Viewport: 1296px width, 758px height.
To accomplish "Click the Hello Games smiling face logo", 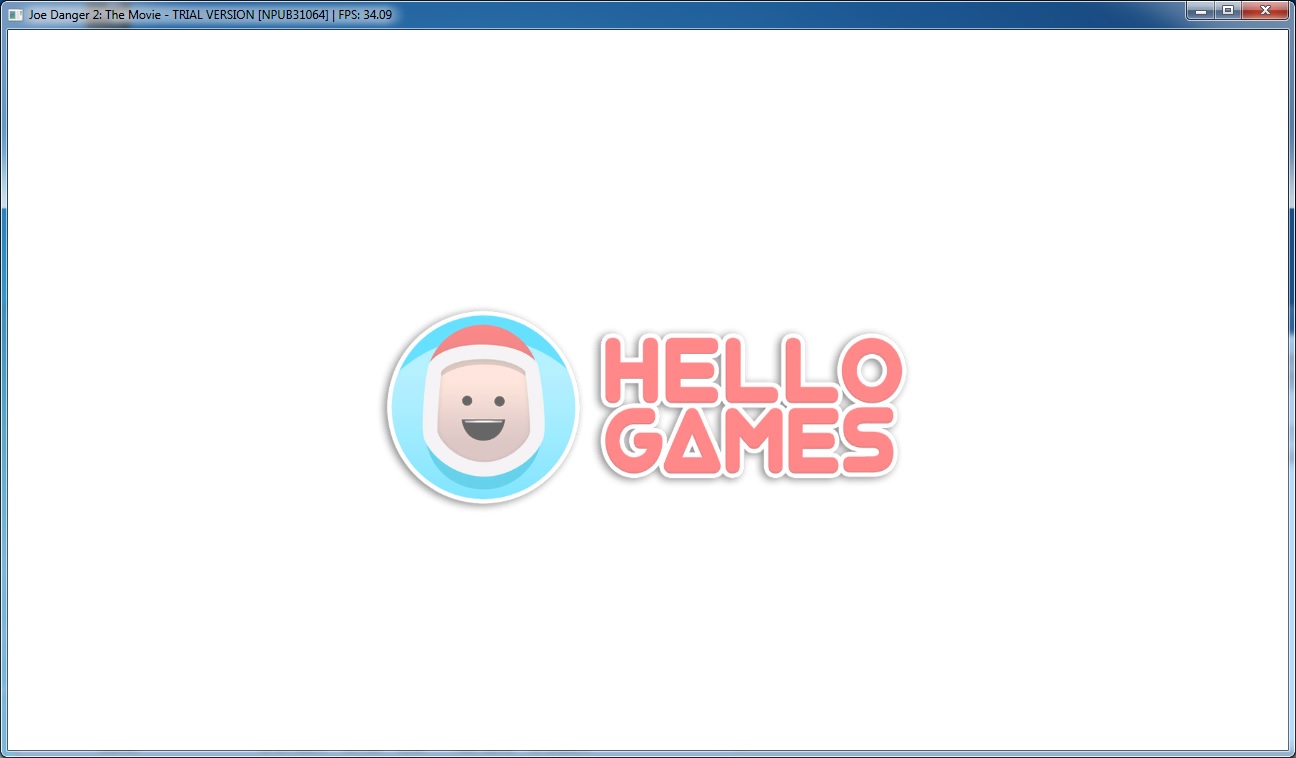I will (x=483, y=407).
